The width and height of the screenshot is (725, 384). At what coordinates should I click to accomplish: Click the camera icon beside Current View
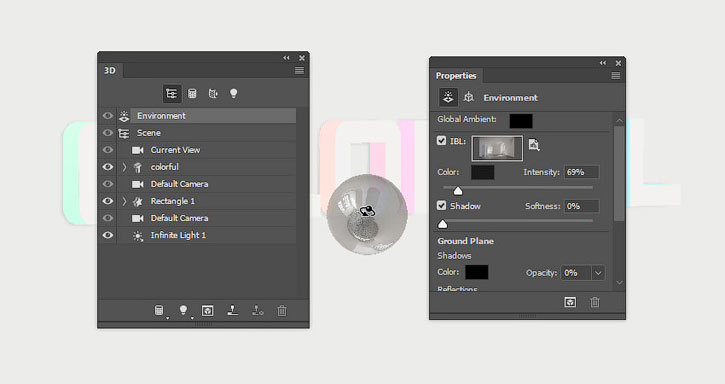pyautogui.click(x=138, y=150)
